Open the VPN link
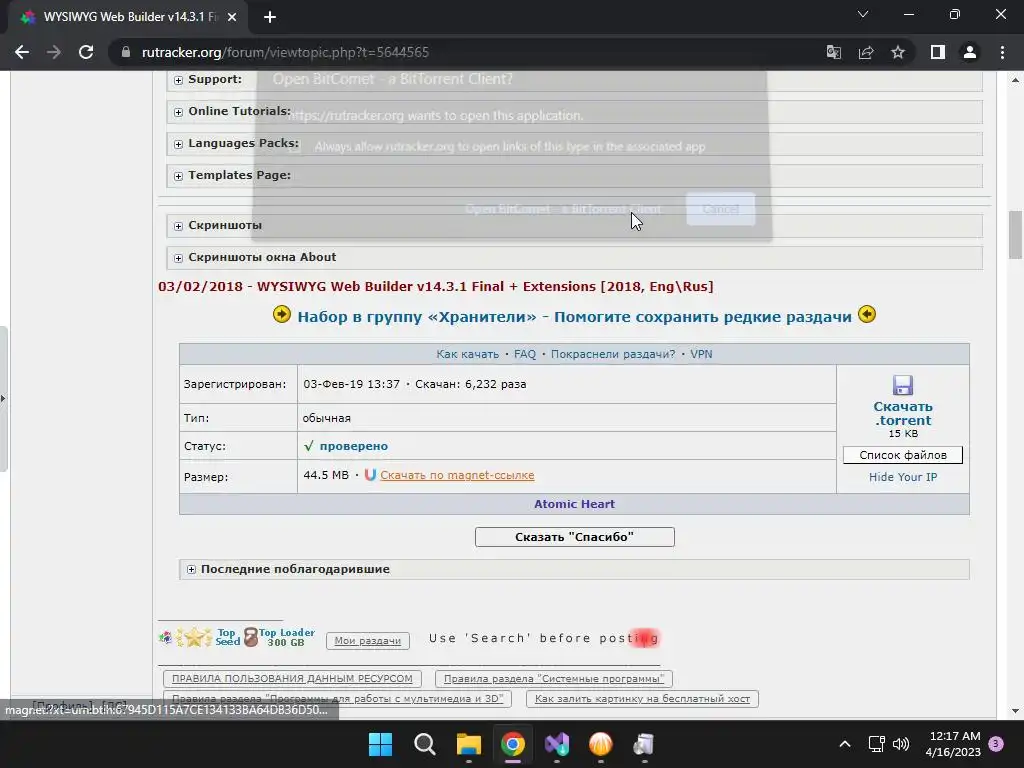Image resolution: width=1024 pixels, height=768 pixels. [701, 354]
